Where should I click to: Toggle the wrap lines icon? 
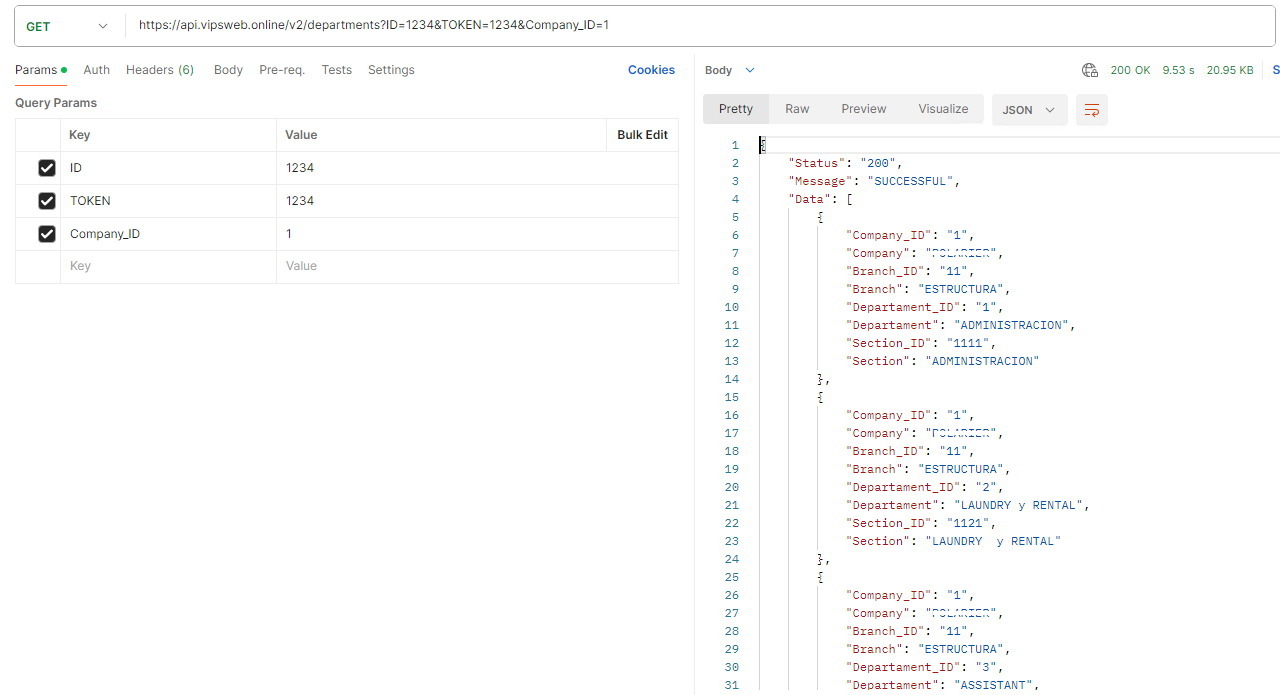(x=1092, y=110)
